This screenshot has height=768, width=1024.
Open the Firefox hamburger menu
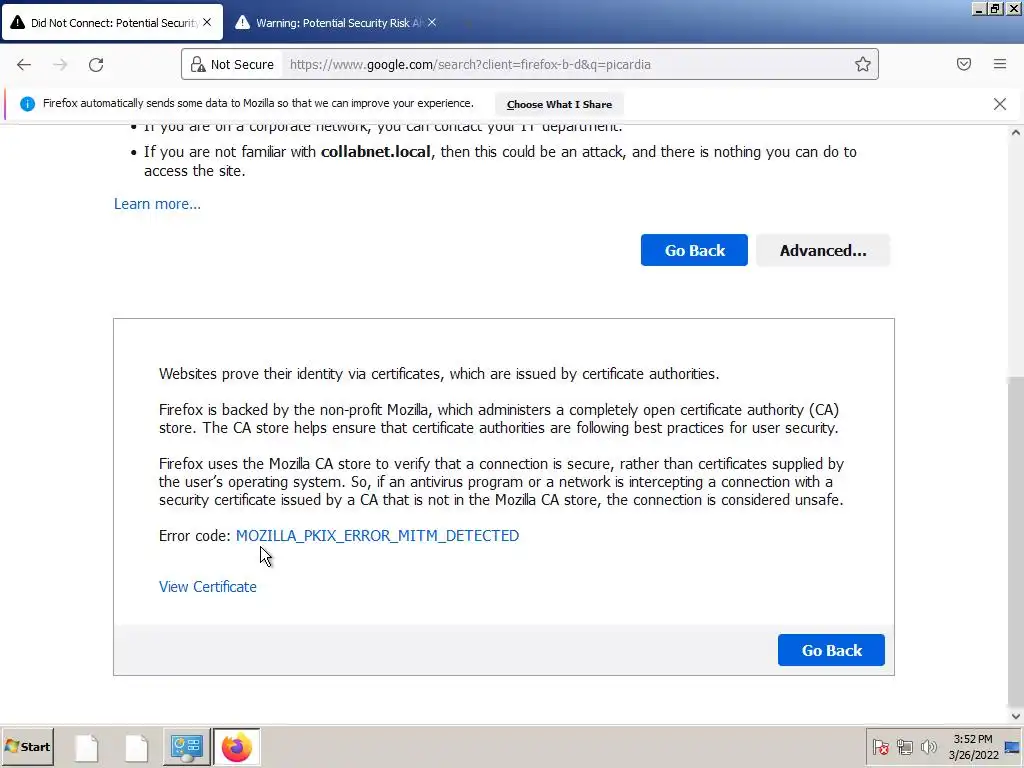[1000, 64]
